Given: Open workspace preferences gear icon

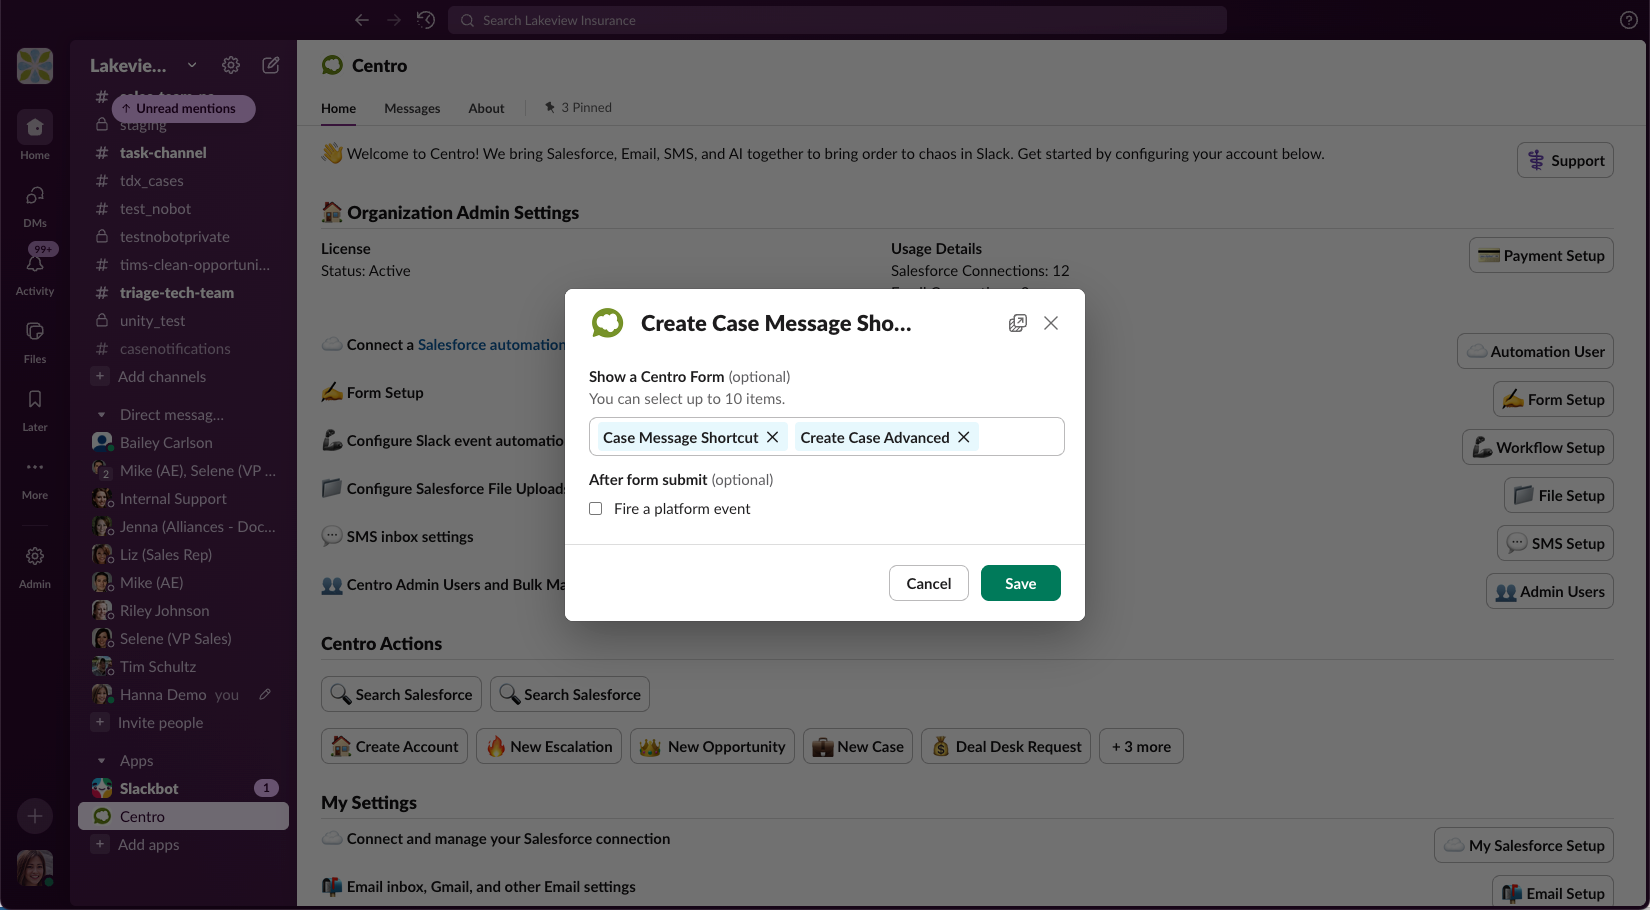Looking at the screenshot, I should [x=231, y=65].
